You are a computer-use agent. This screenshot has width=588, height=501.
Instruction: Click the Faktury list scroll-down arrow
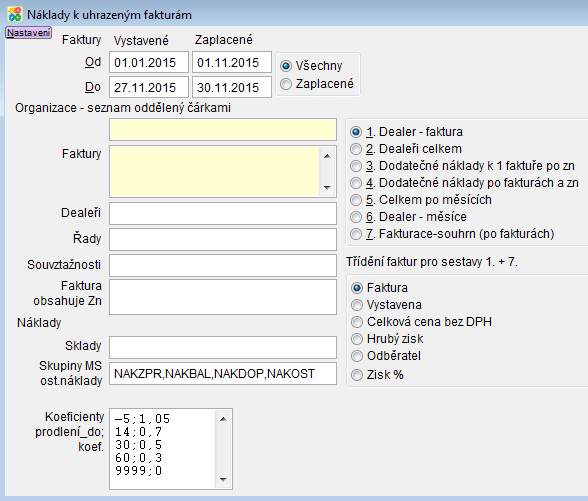click(327, 188)
